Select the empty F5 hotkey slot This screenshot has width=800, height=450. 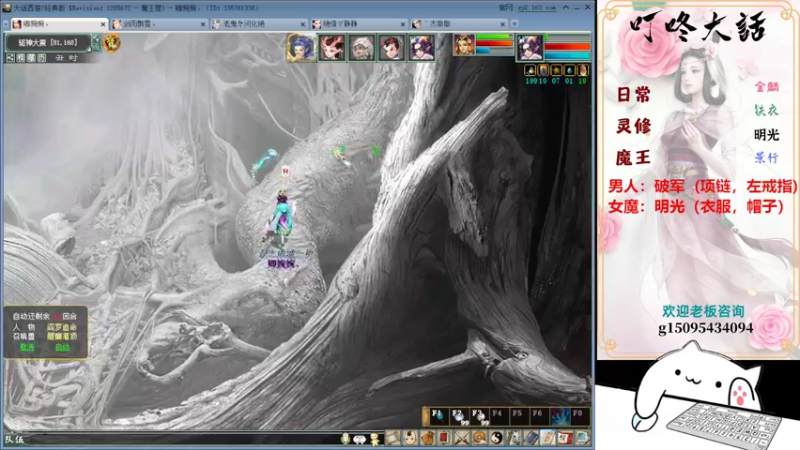(519, 416)
